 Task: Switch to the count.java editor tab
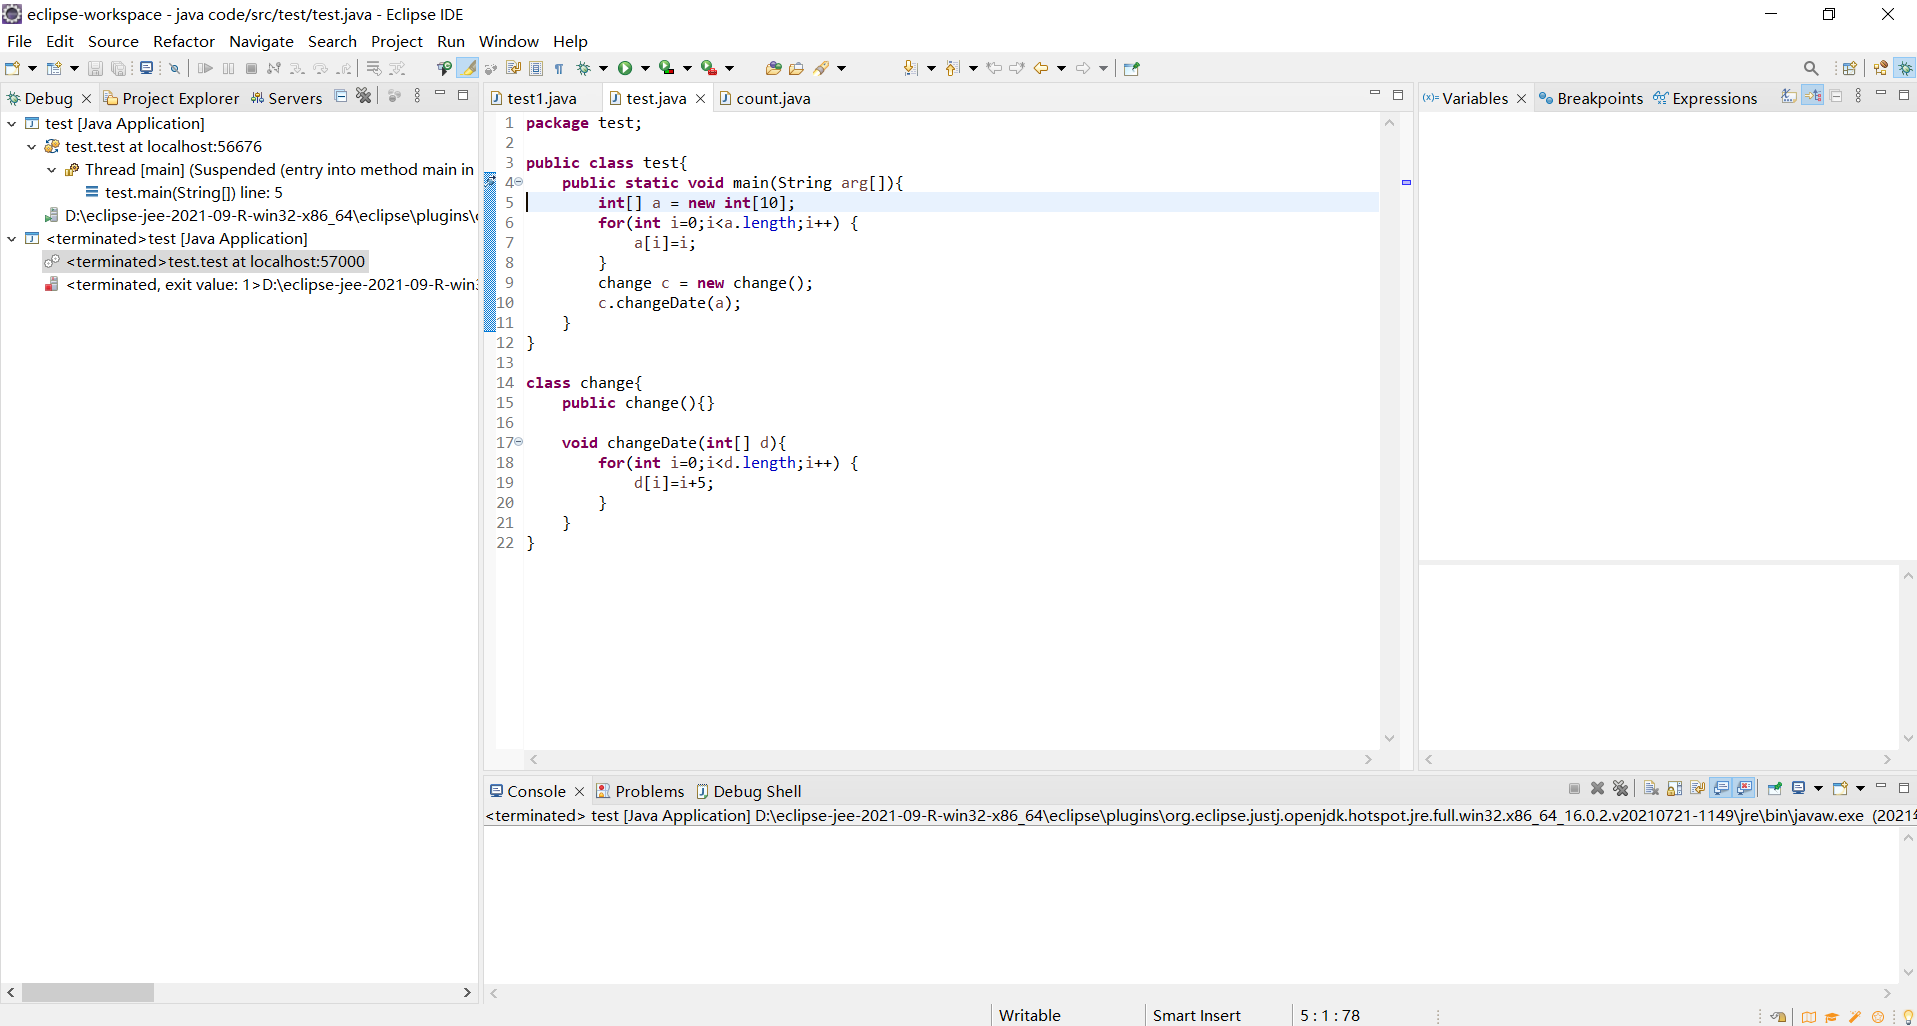[x=772, y=98]
